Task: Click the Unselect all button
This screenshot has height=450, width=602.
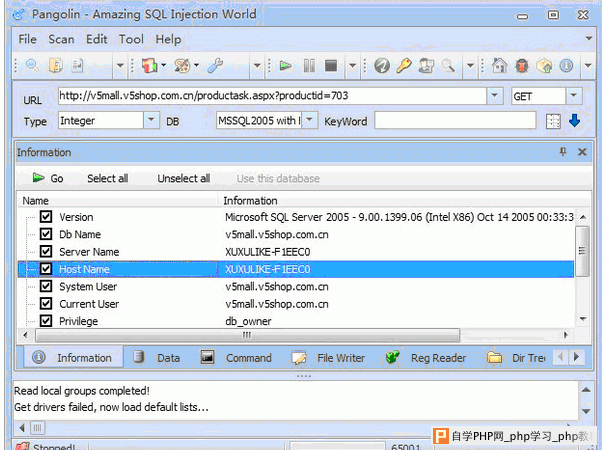Action: point(184,178)
